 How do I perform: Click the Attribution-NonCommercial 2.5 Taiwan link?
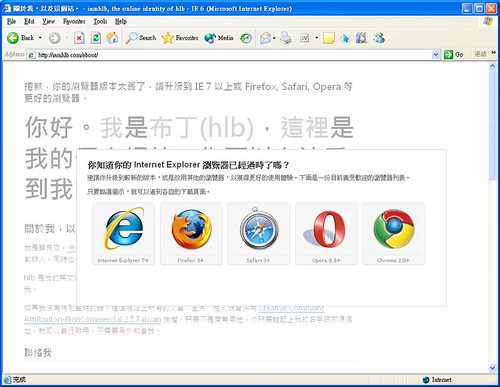coord(92,319)
